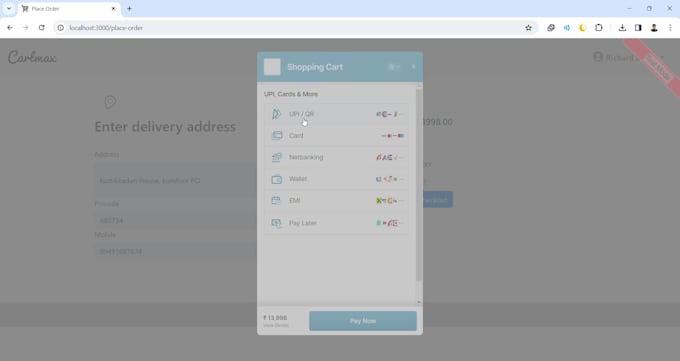680x361 pixels.
Task: Click the ₹13,998 amount text
Action: tap(275, 318)
